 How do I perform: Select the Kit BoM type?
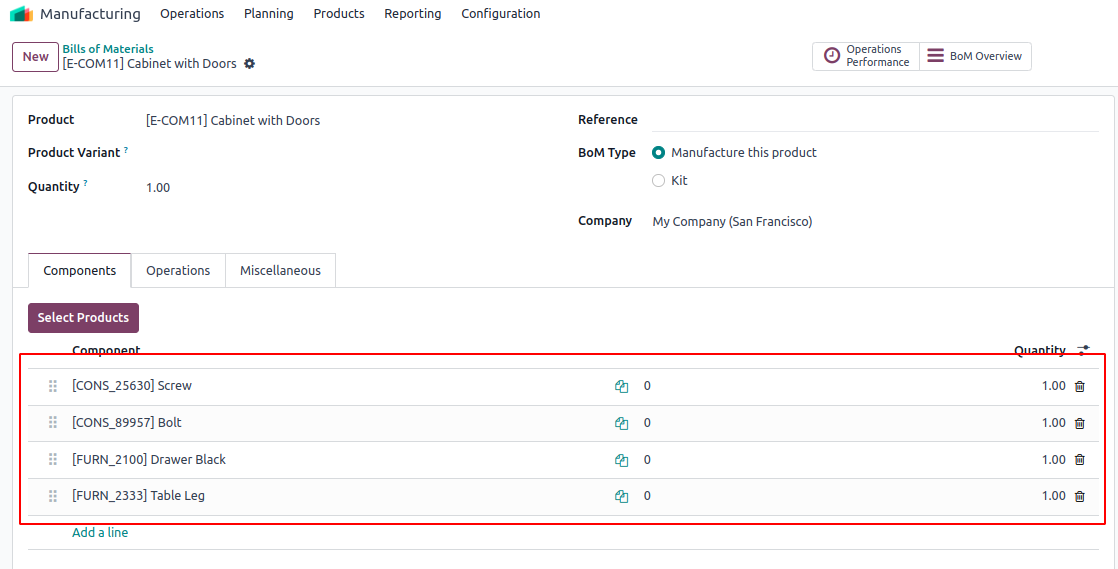[x=658, y=181]
